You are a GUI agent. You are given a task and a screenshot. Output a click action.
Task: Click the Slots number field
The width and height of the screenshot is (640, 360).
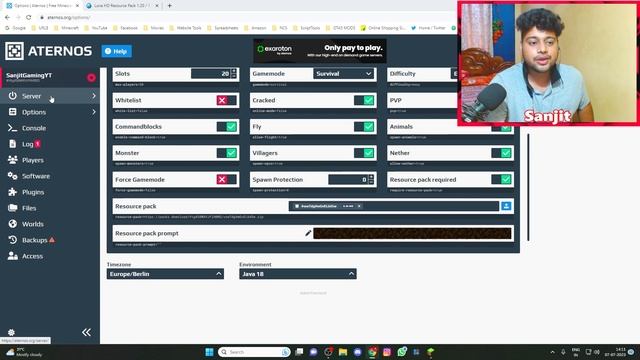211,73
